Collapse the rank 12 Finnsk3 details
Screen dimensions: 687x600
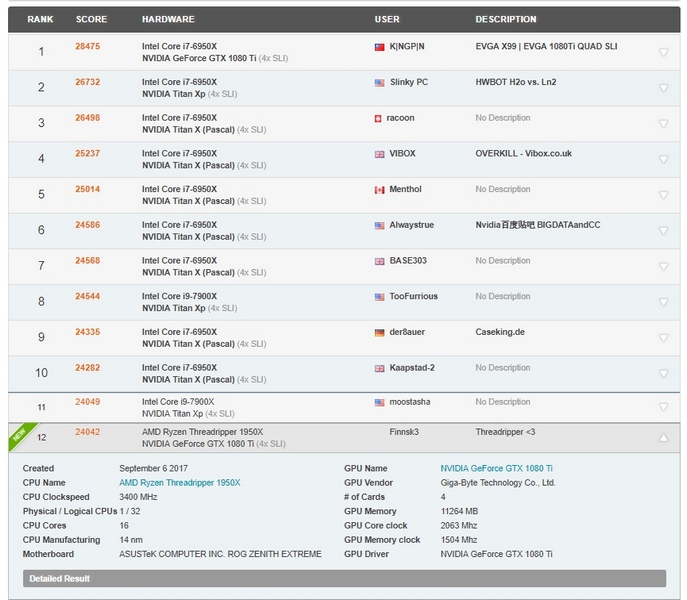point(663,437)
